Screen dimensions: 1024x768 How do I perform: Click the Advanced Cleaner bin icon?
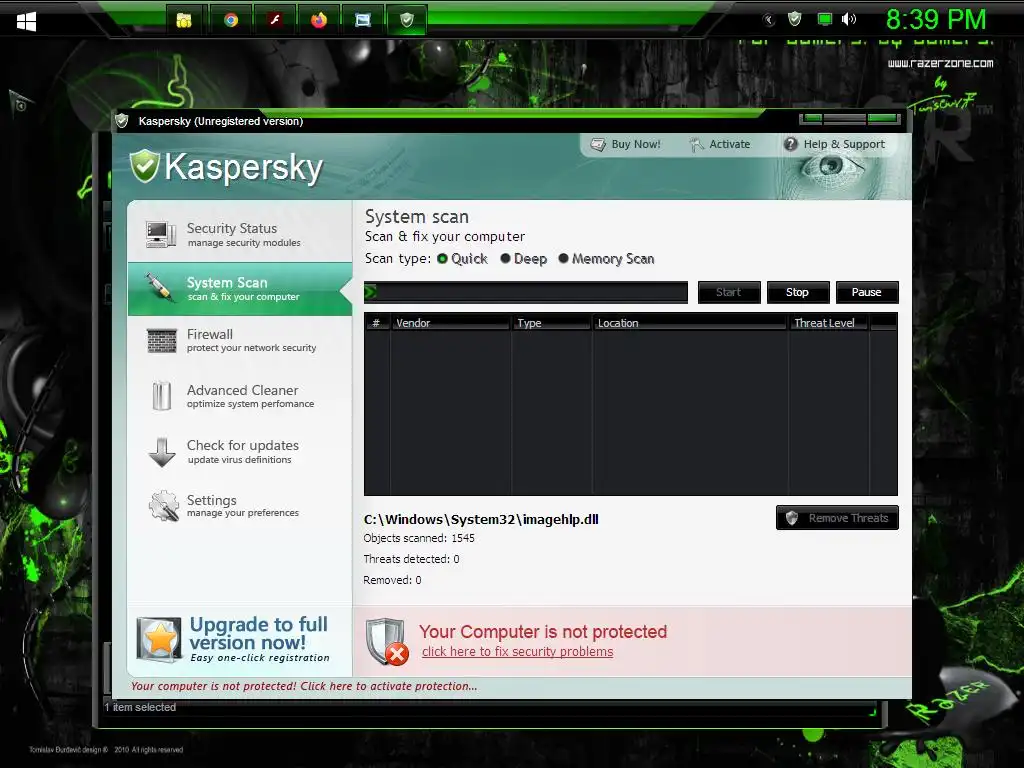pyautogui.click(x=161, y=396)
